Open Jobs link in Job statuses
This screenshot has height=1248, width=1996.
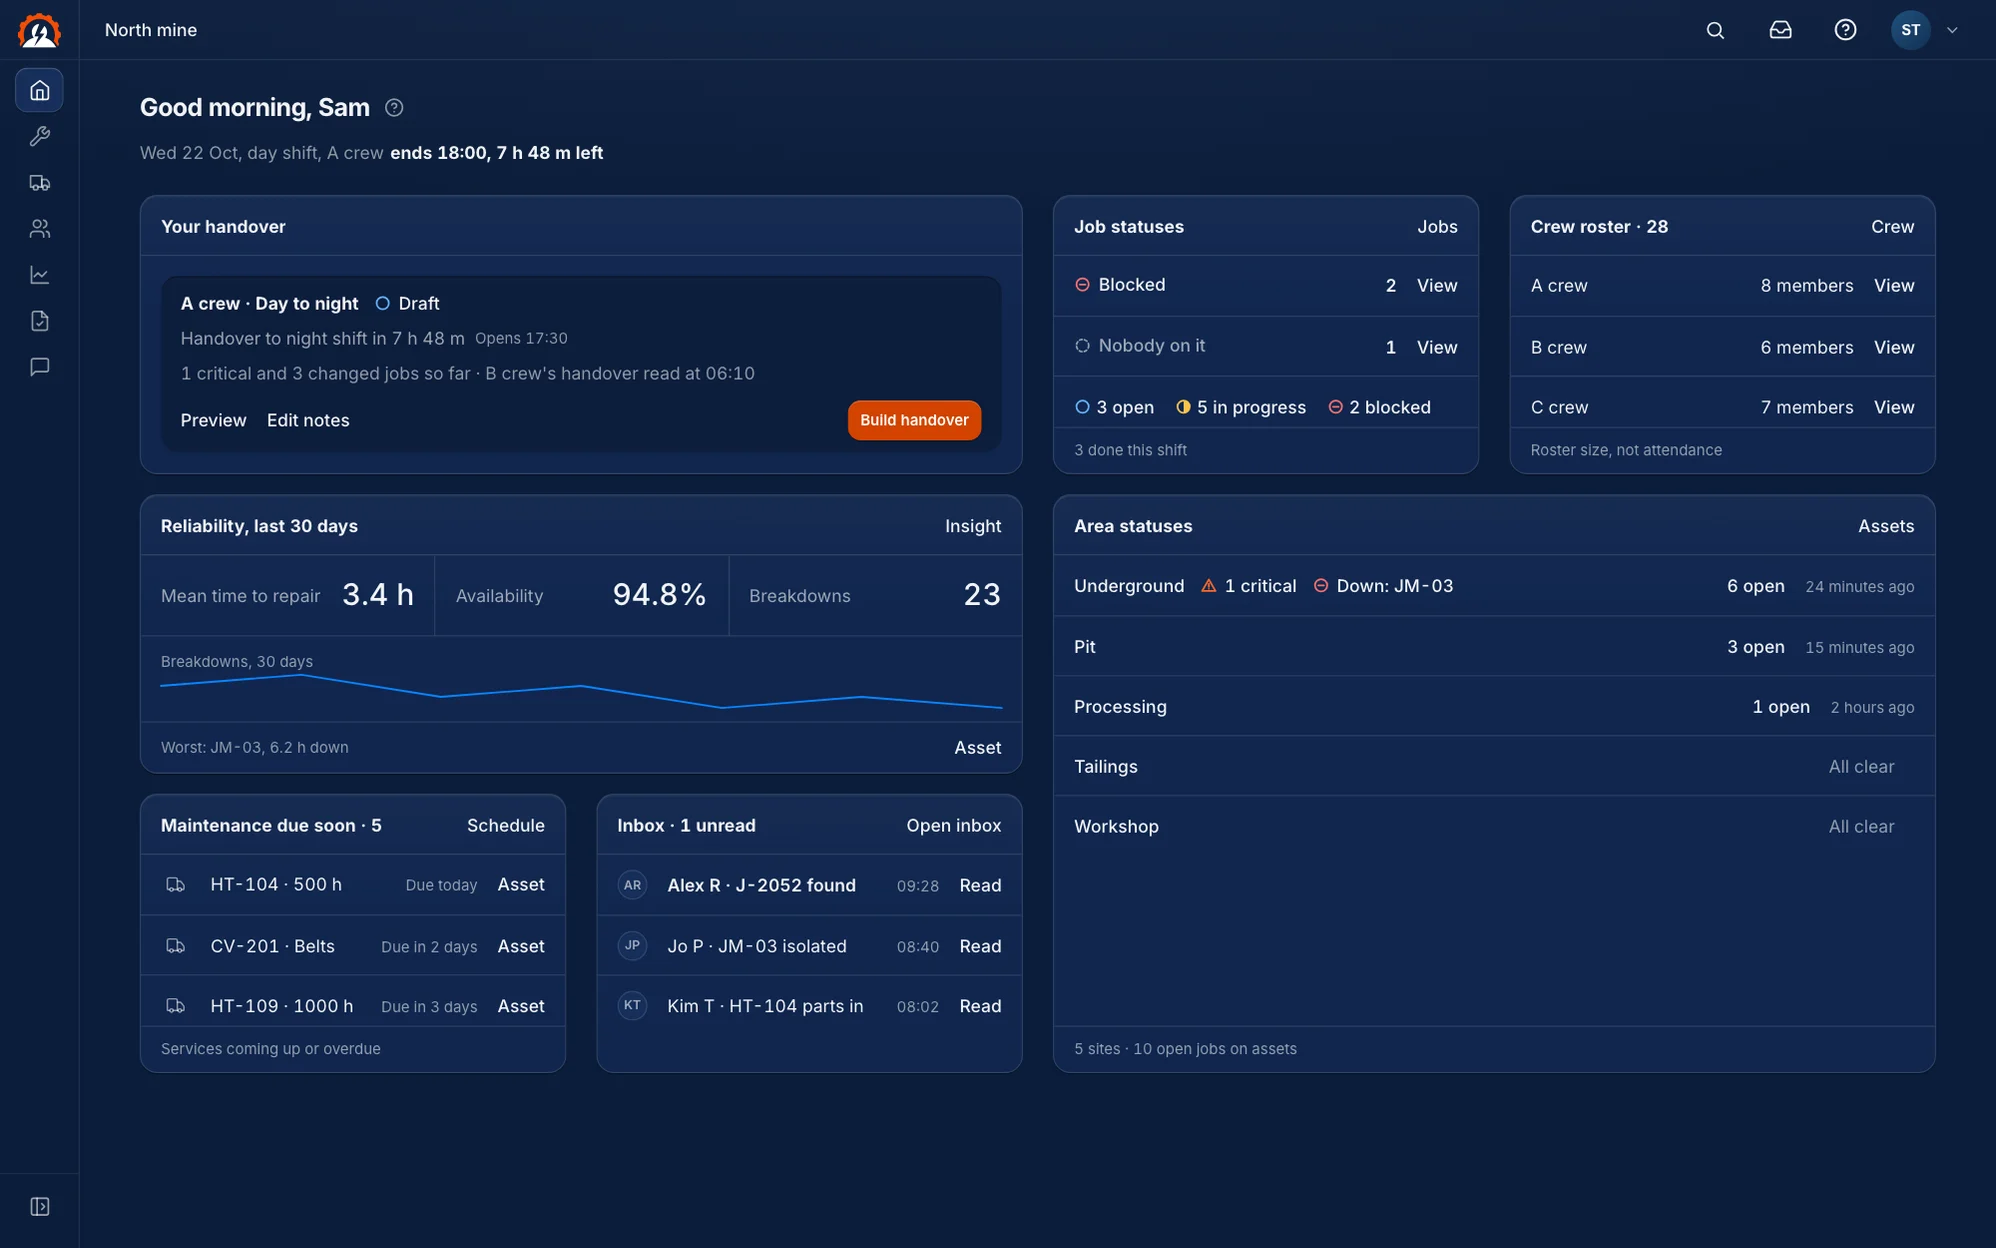(1437, 226)
